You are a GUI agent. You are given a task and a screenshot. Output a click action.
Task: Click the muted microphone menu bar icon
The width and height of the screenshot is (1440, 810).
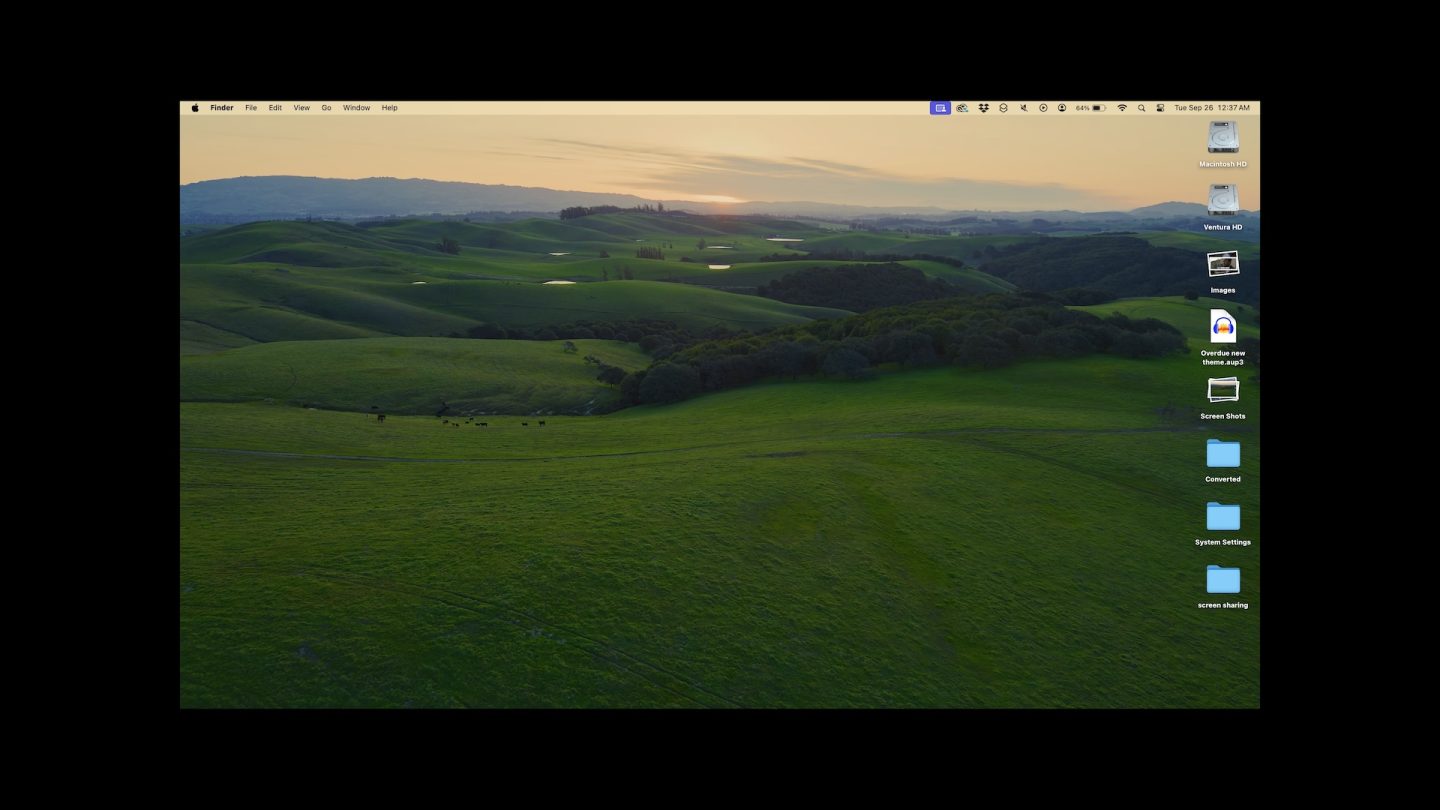(1023, 108)
